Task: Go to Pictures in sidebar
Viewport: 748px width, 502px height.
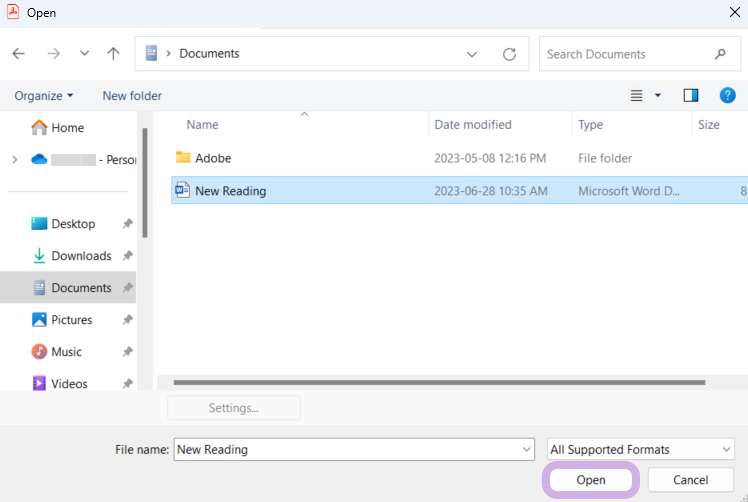Action: tap(71, 320)
